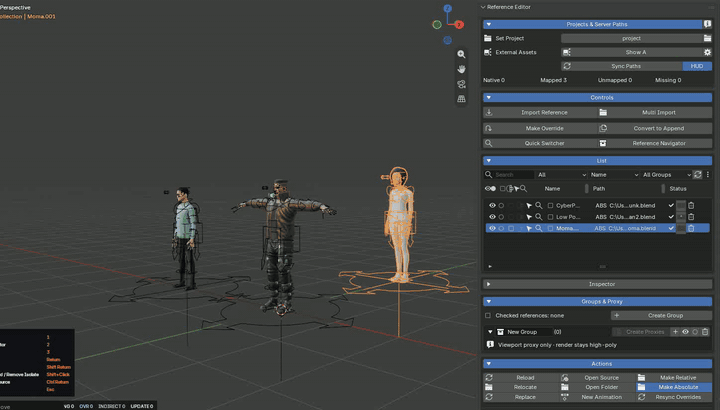This screenshot has height=410, width=720.
Task: Expand the Inspector section
Action: pyautogui.click(x=489, y=284)
